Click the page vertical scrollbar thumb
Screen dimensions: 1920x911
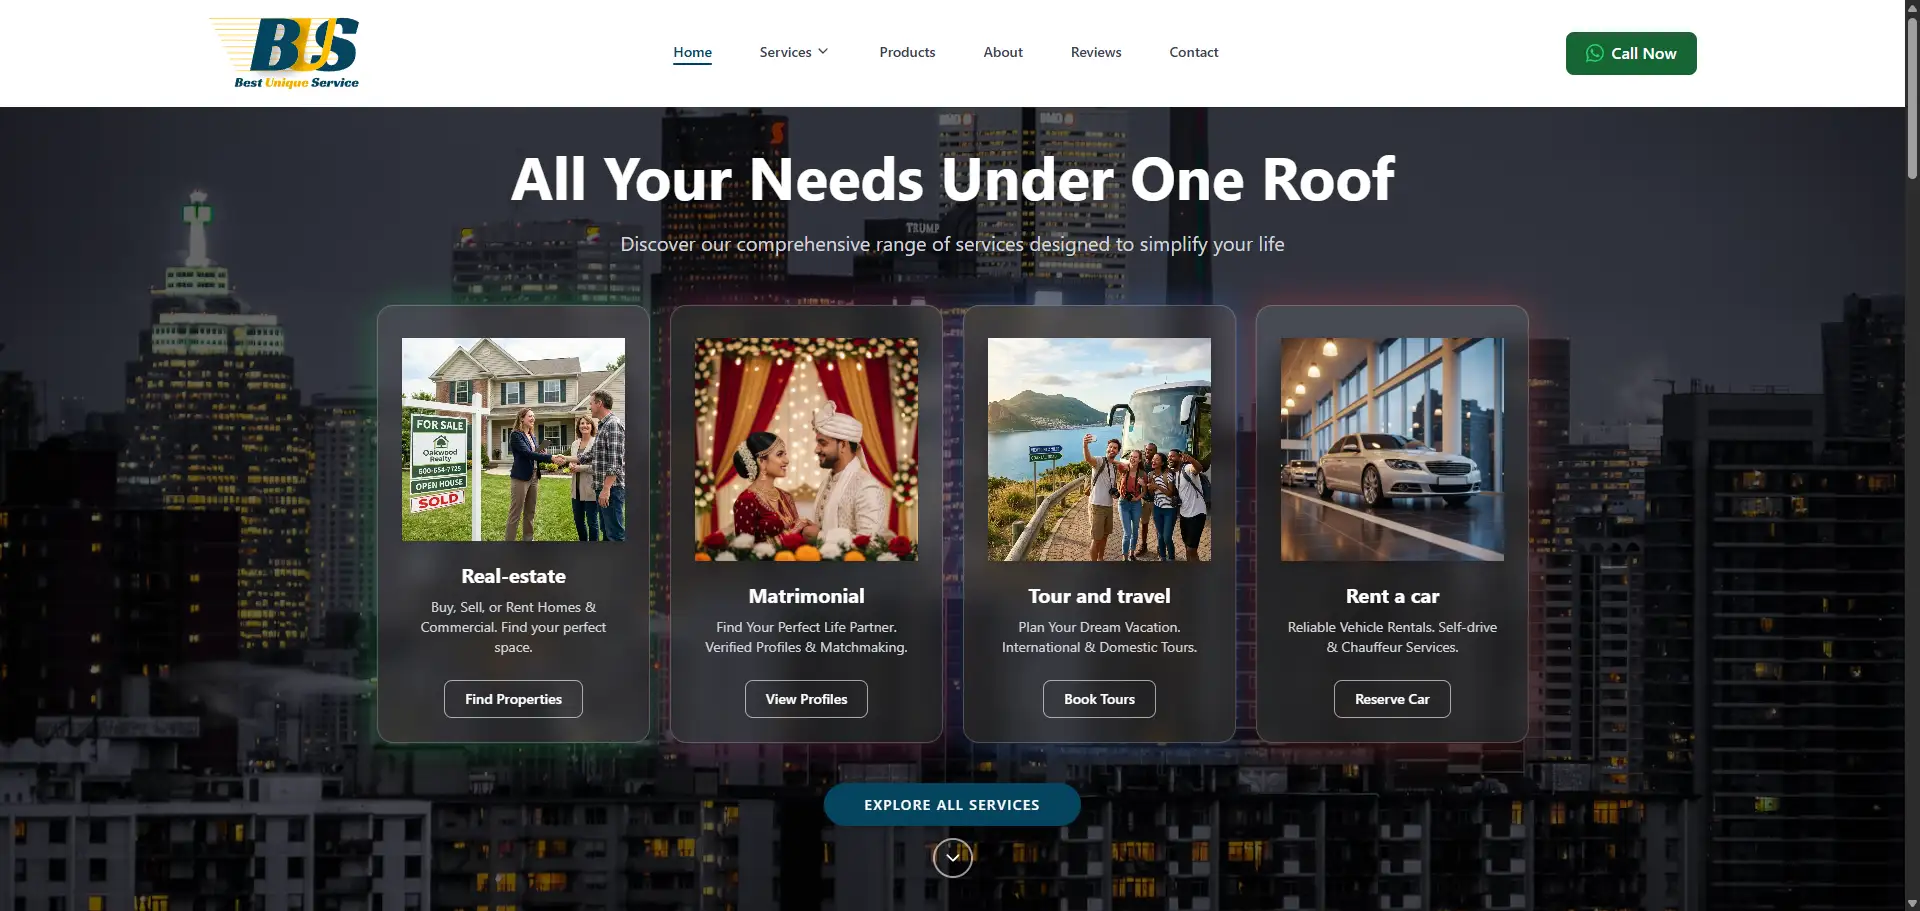pyautogui.click(x=1912, y=98)
